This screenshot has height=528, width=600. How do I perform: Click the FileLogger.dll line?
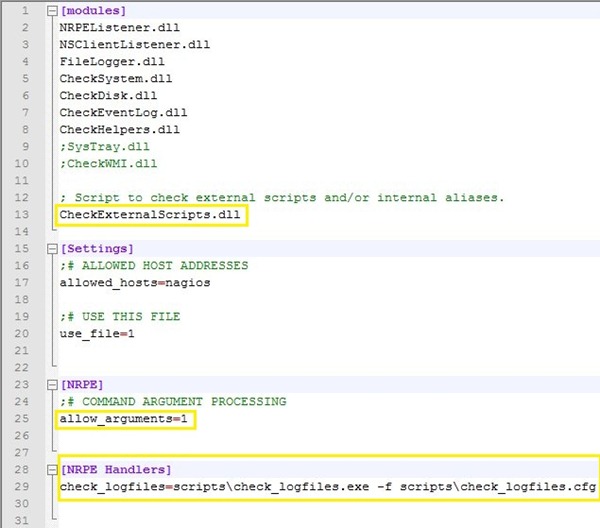(112, 62)
